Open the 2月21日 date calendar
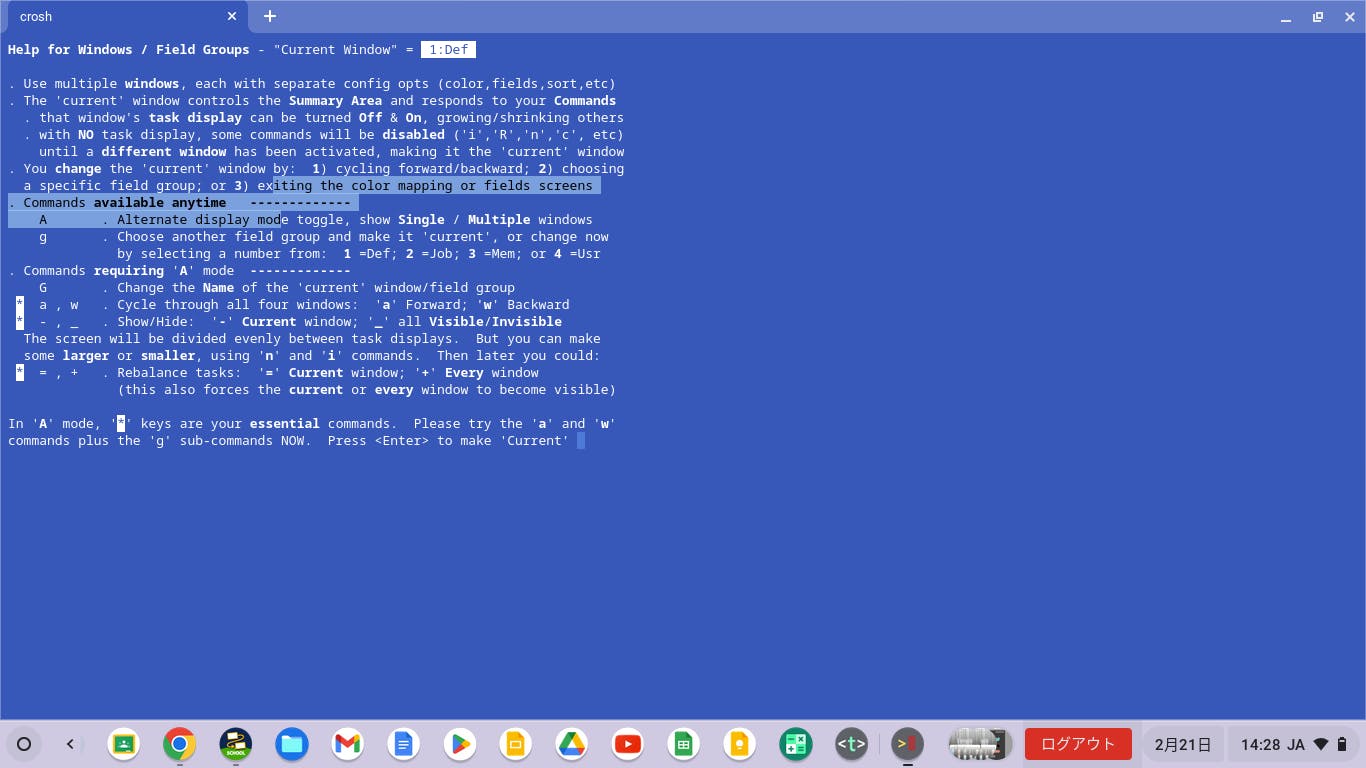 click(1183, 744)
